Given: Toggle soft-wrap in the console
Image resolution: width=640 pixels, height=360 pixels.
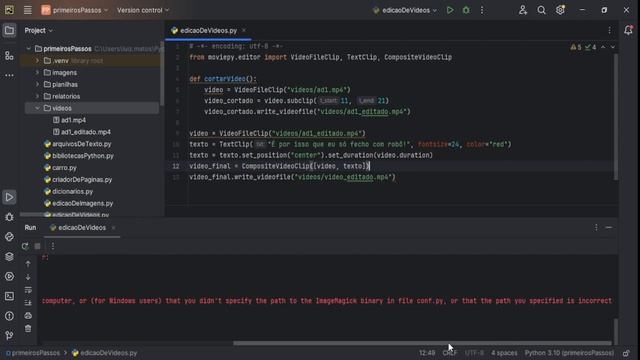Looking at the screenshot, I should 28,290.
